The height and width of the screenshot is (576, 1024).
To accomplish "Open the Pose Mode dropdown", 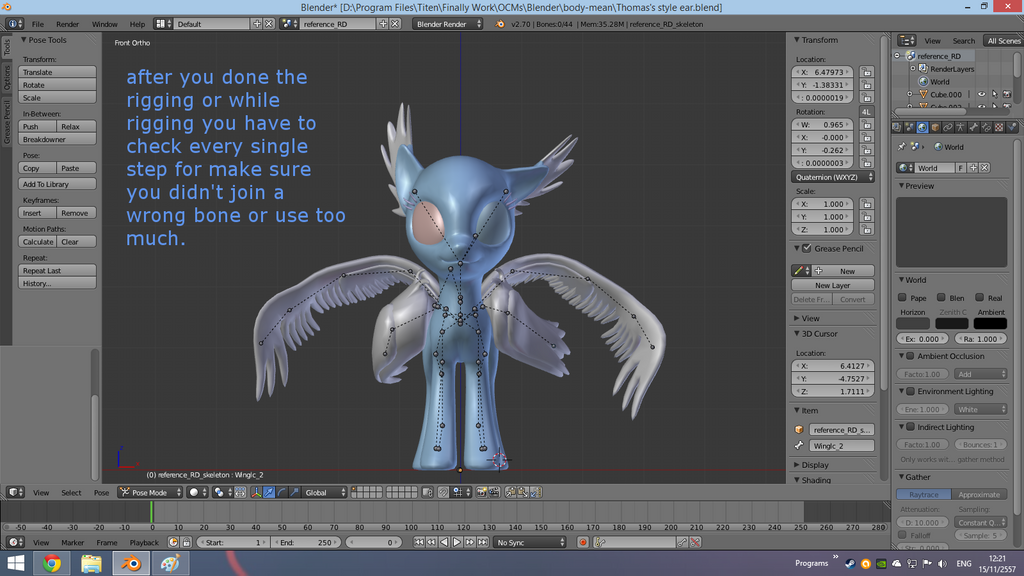I will click(150, 492).
